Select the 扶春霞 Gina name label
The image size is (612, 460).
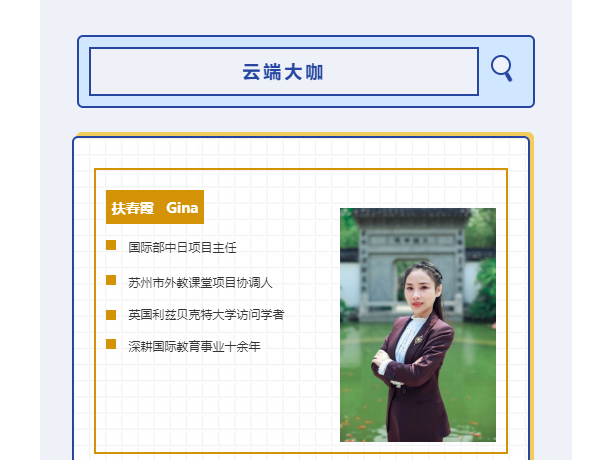coord(155,207)
